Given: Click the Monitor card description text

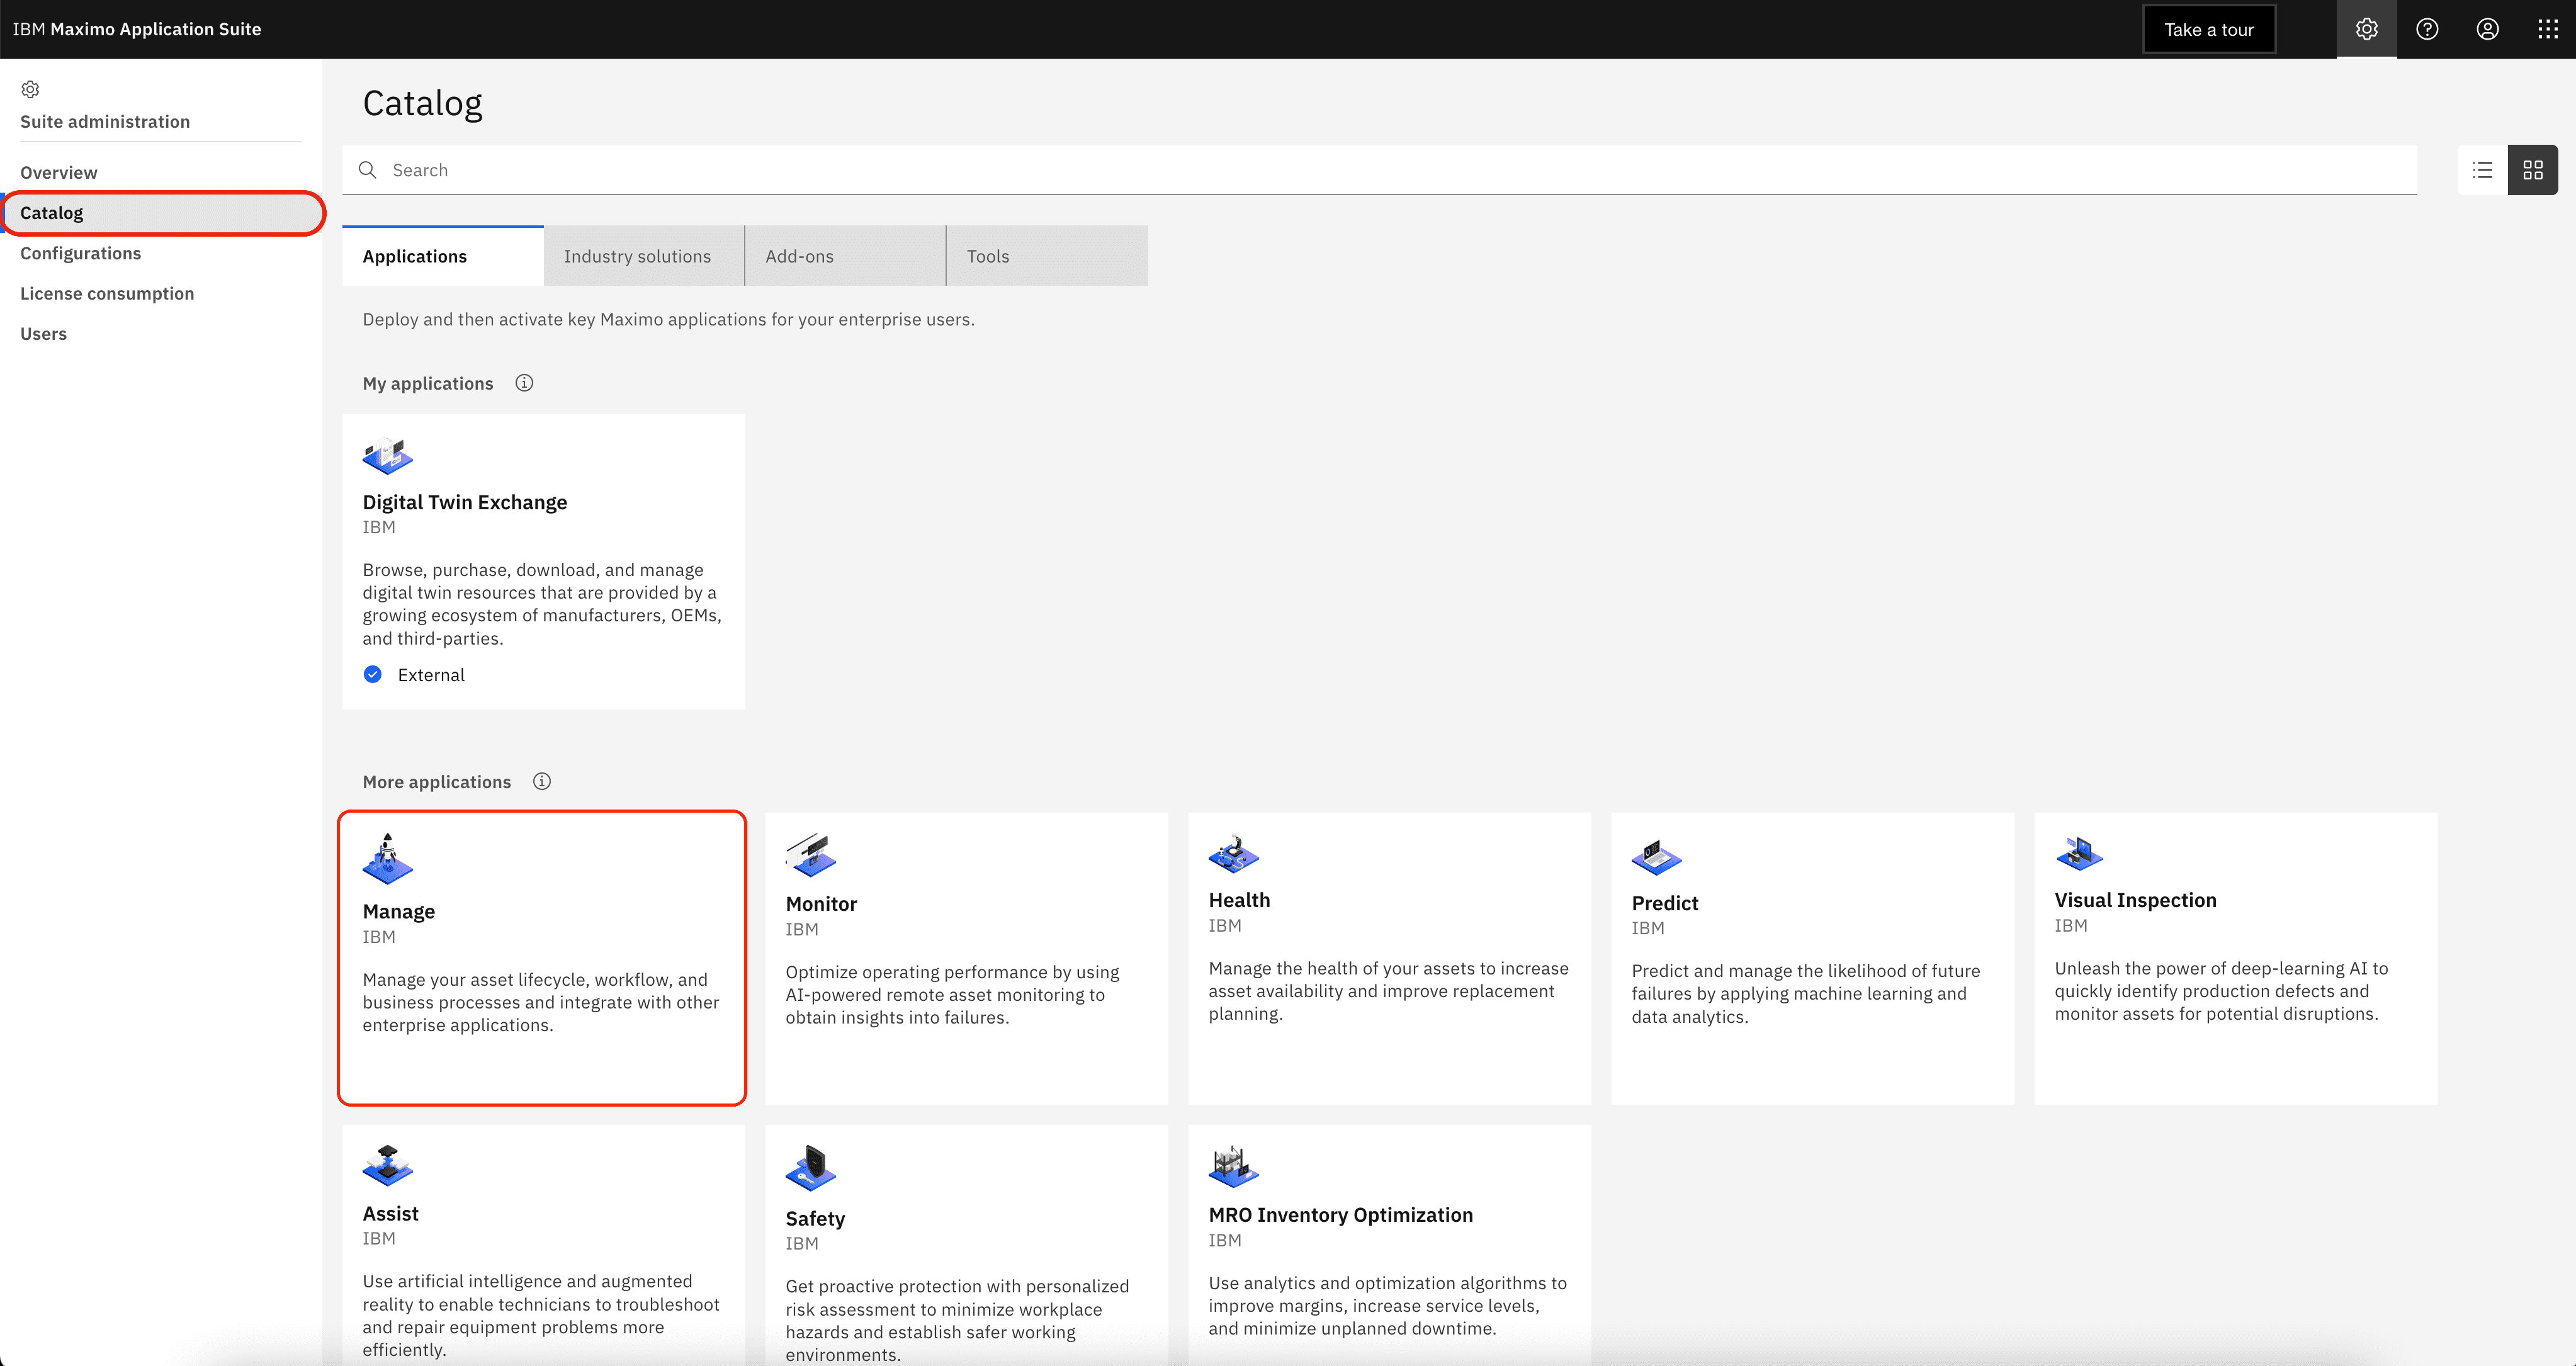Looking at the screenshot, I should [953, 994].
